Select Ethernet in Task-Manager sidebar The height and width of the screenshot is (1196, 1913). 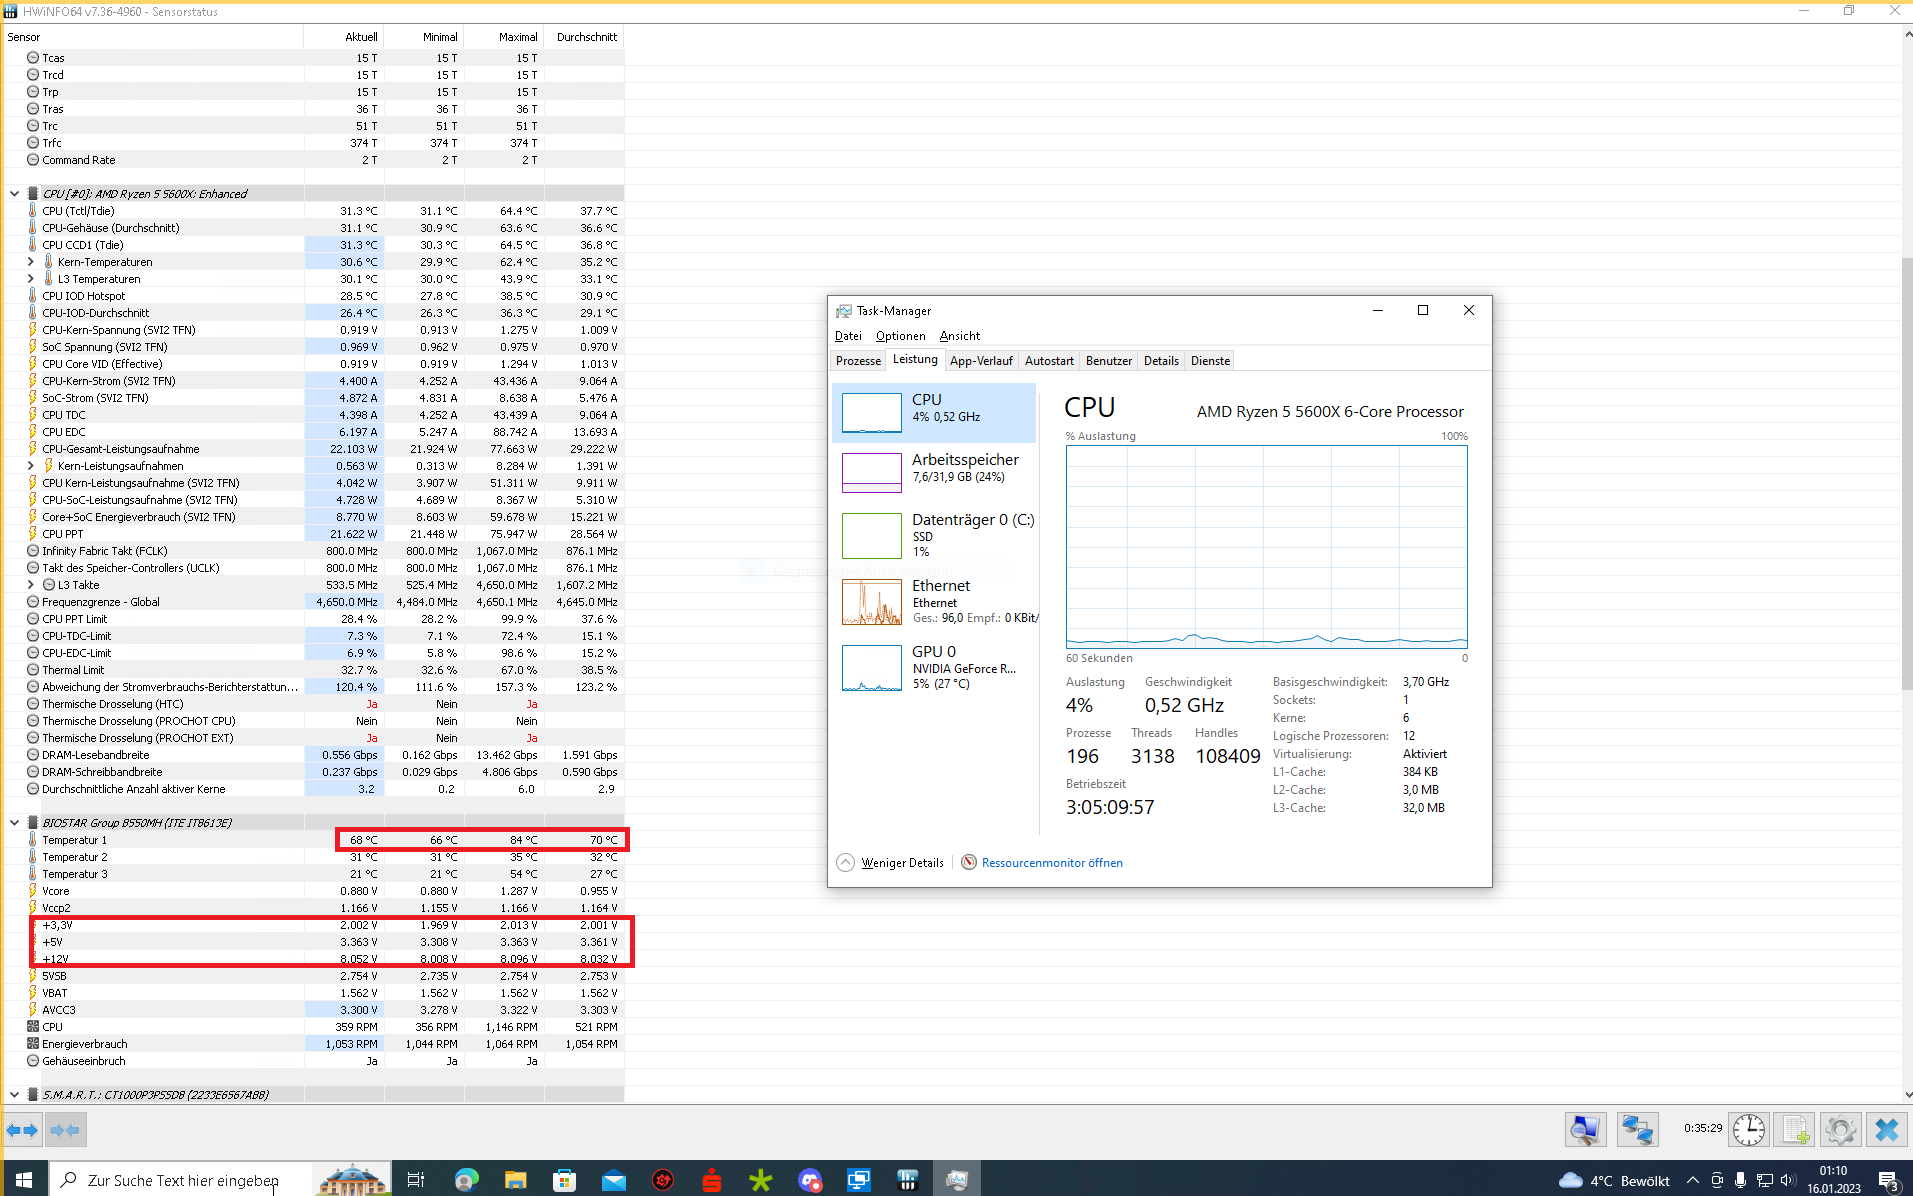[934, 601]
